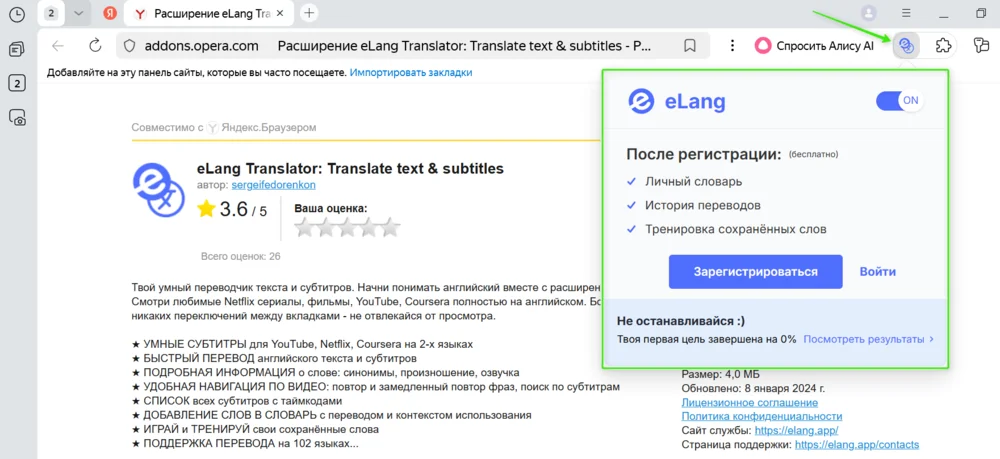
Task: Click 'СПИСОК всех субтитров с таймкодами' line
Action: coord(237,401)
